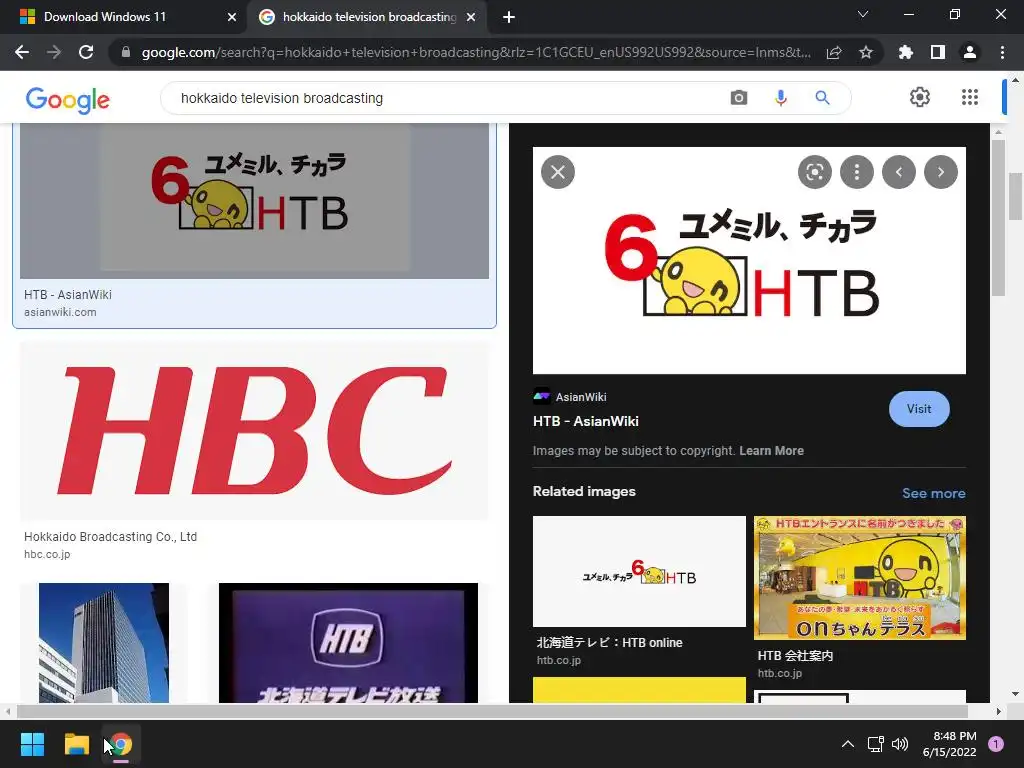The height and width of the screenshot is (768, 1024).
Task: Open the onちゃんテラス related image
Action: click(x=860, y=578)
